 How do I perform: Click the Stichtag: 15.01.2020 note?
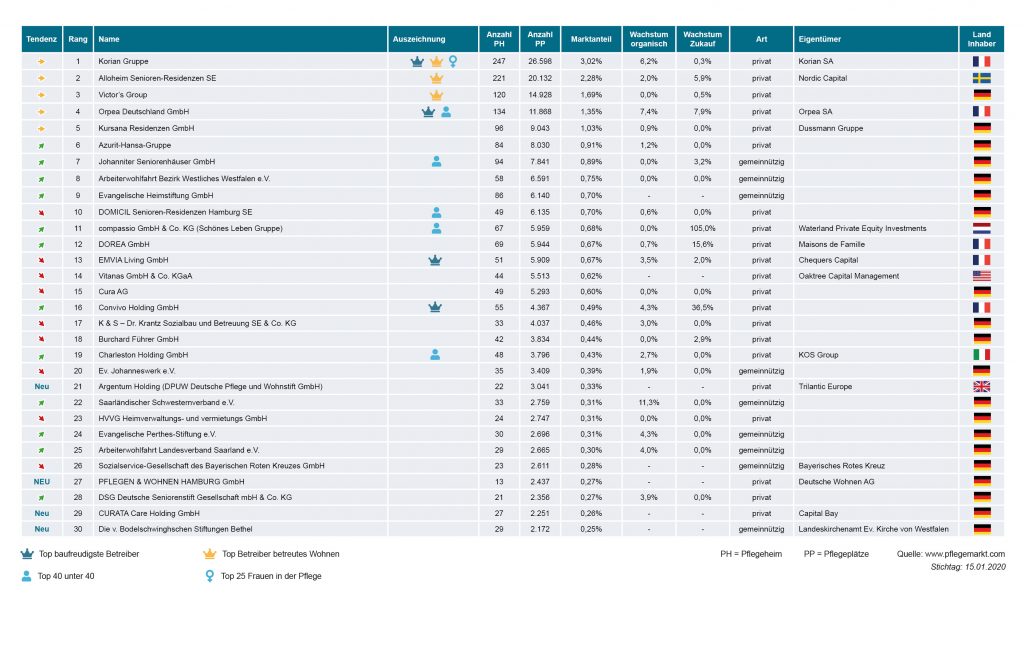click(x=968, y=567)
